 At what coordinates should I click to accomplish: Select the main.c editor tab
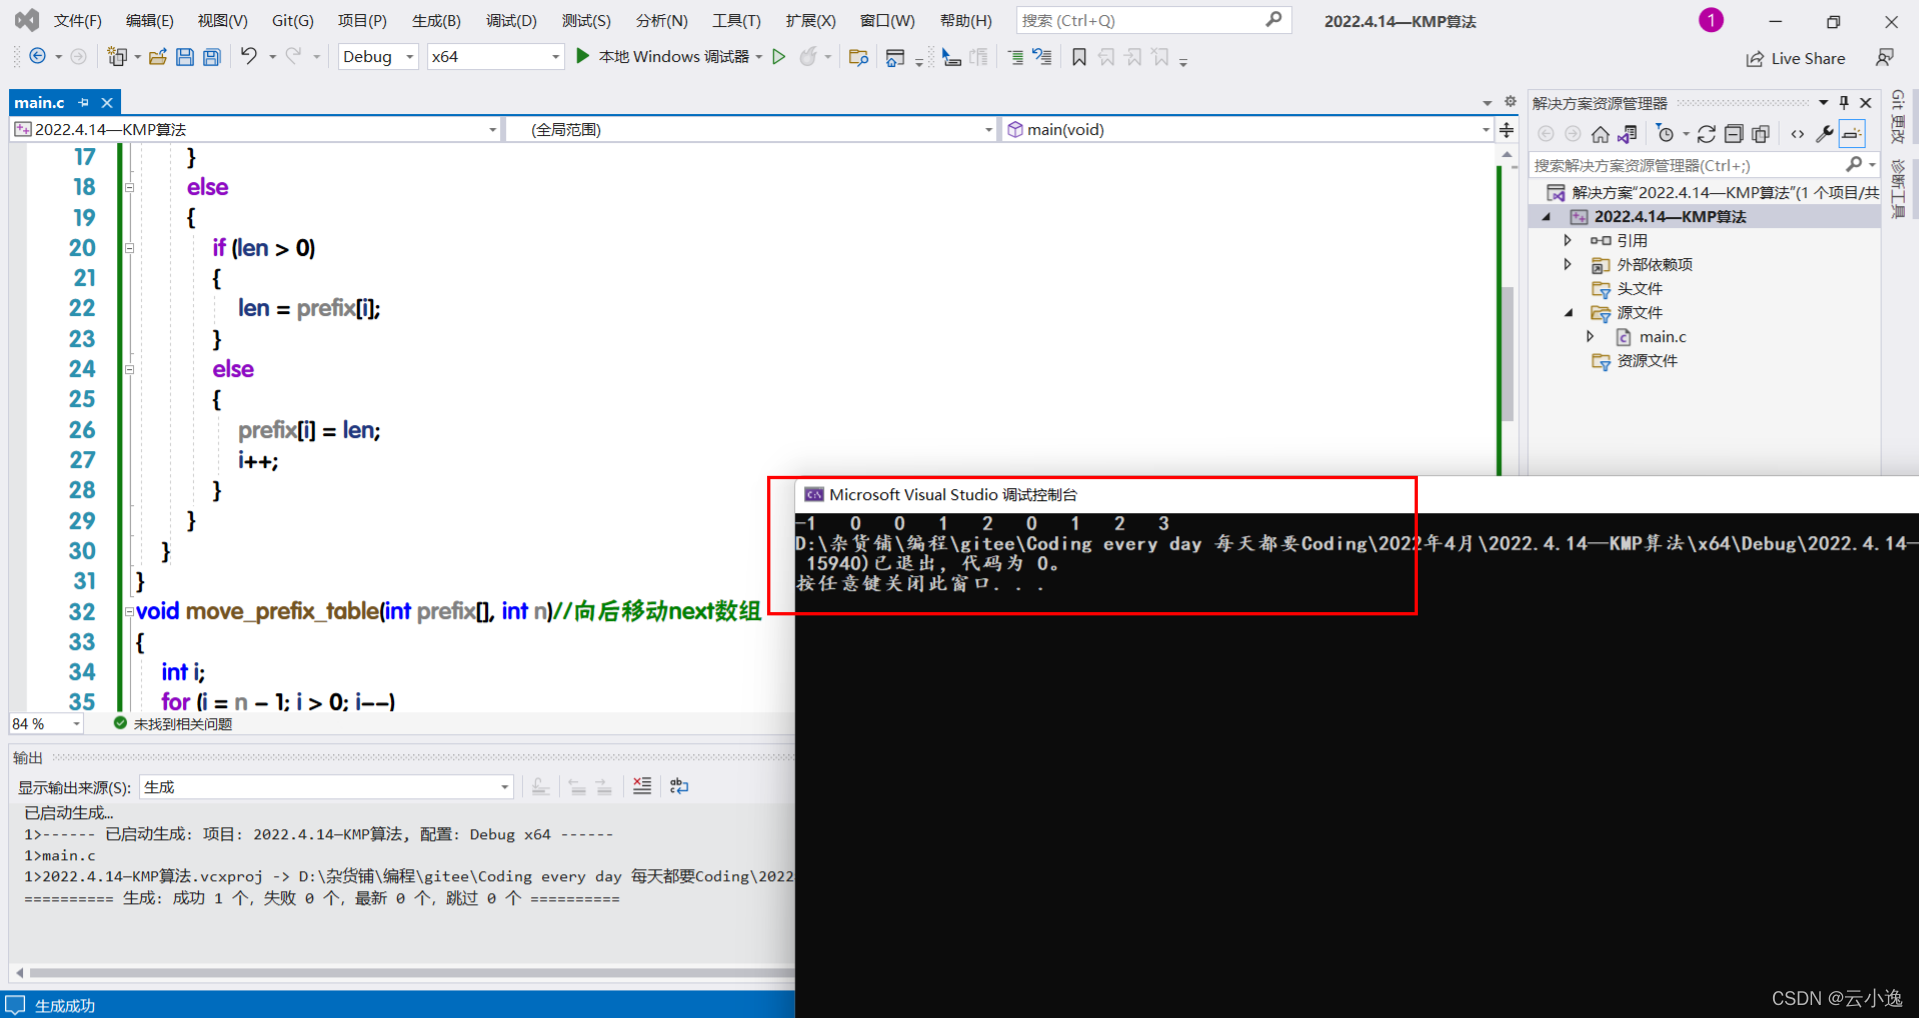click(x=40, y=102)
